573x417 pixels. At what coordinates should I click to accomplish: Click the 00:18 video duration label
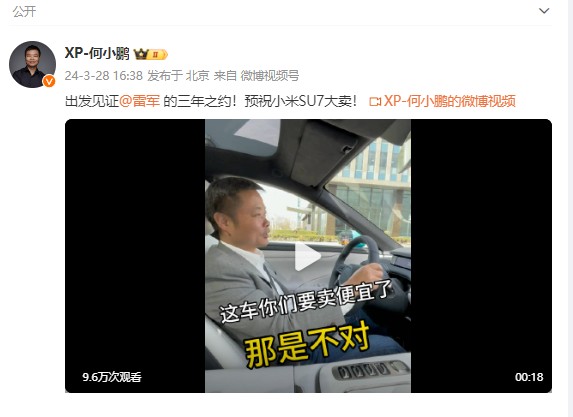(529, 377)
